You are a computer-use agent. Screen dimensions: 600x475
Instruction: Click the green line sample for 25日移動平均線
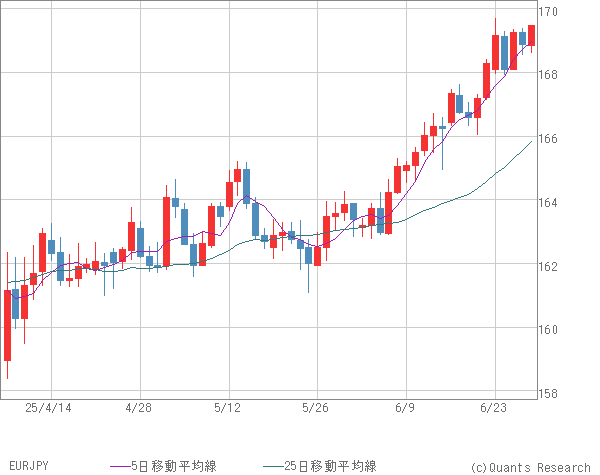click(x=273, y=466)
